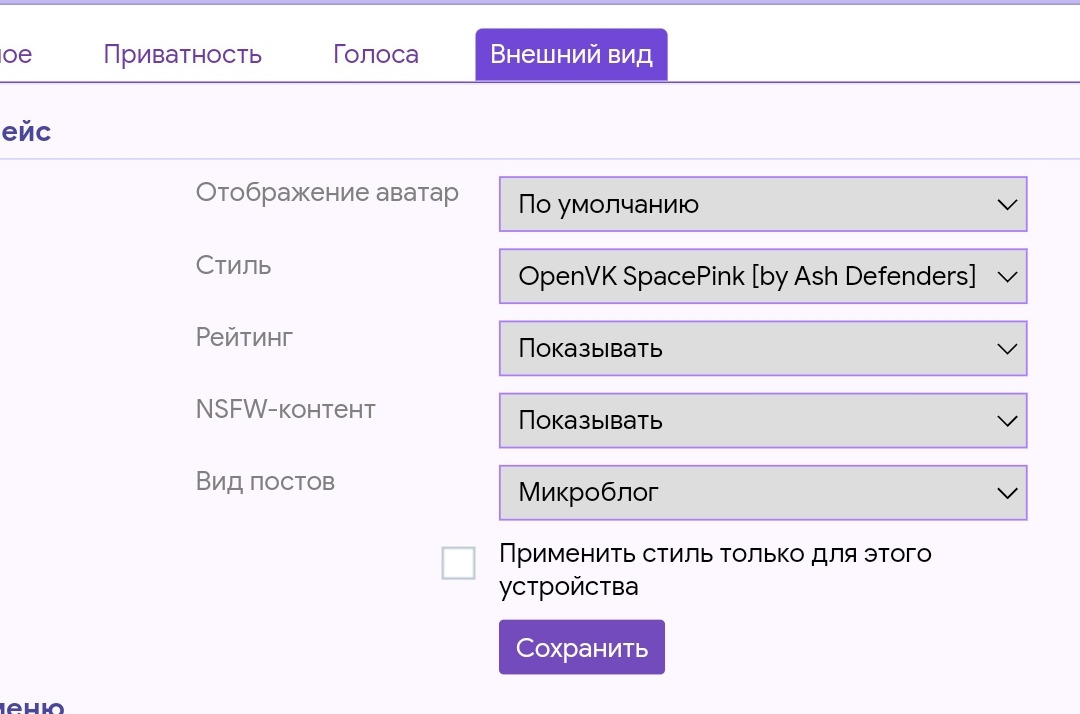Click the Вид постов field label
The image size is (1080, 714).
tap(265, 481)
